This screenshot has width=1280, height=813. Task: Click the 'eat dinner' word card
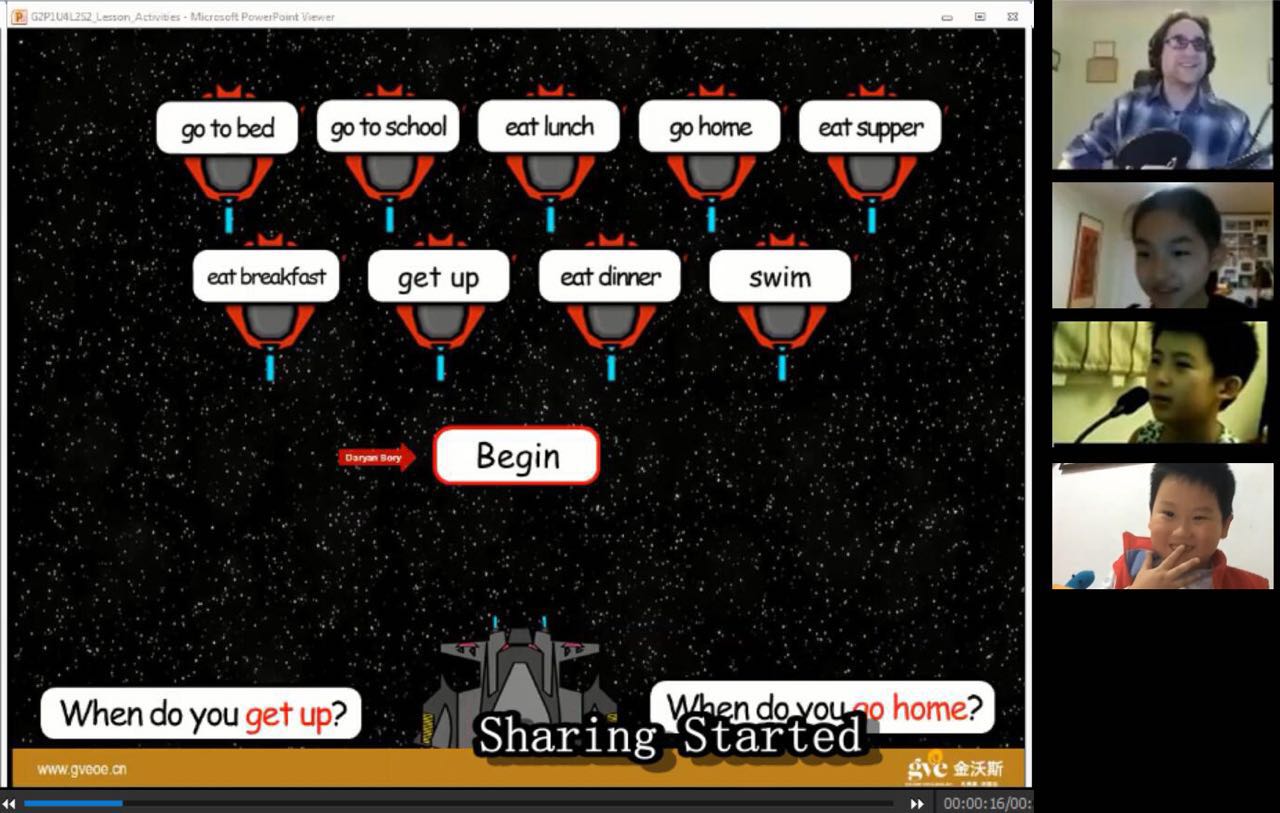click(x=610, y=277)
